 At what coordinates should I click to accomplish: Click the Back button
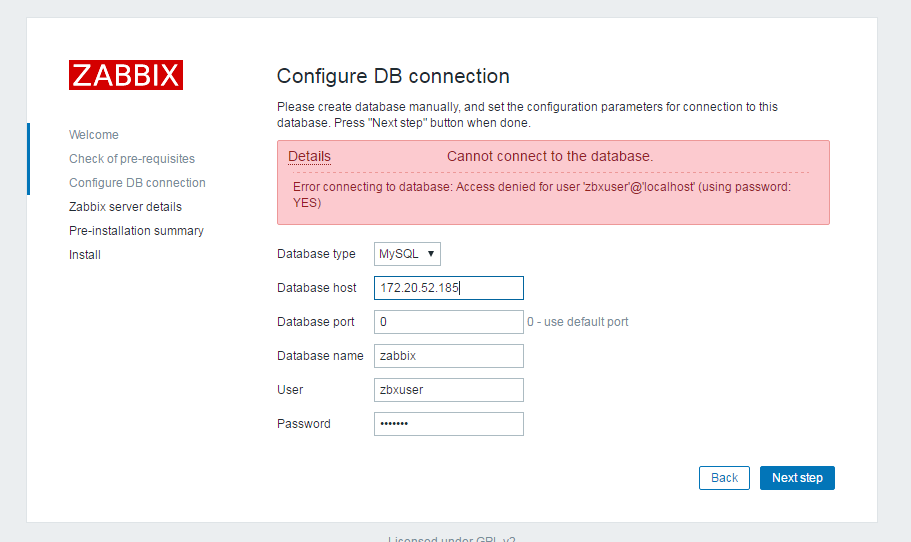(724, 478)
